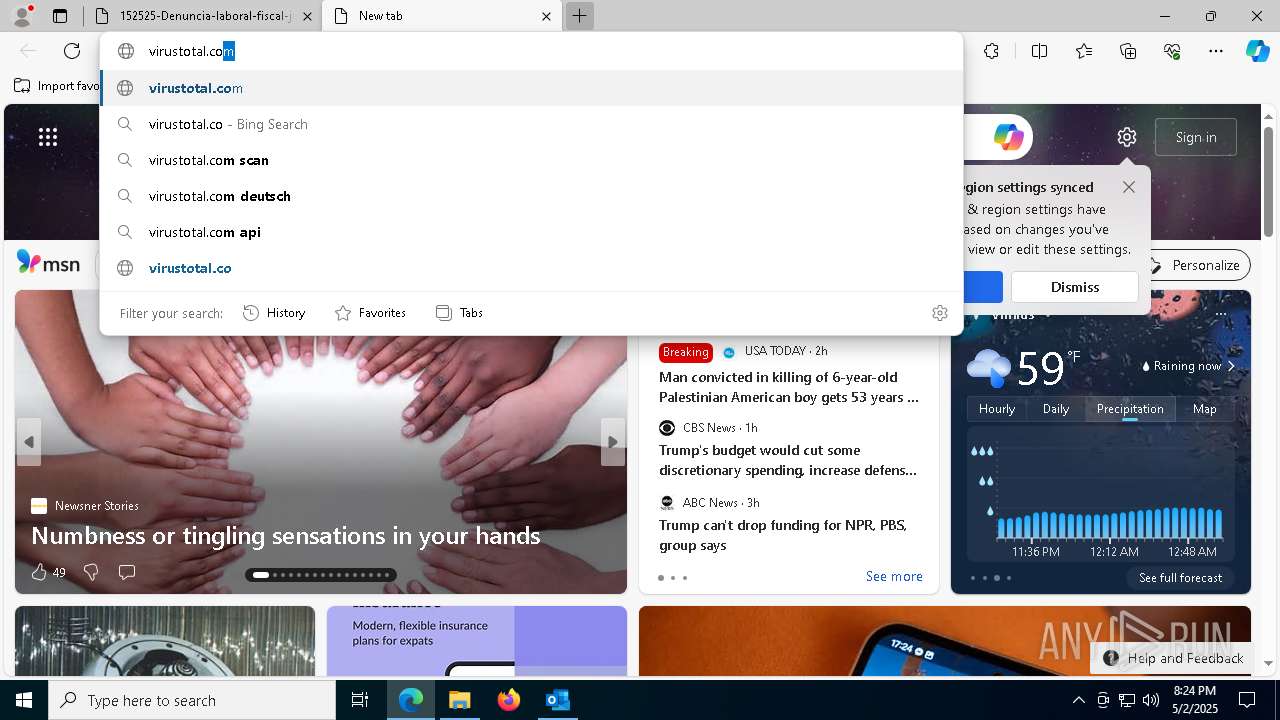This screenshot has width=1280, height=720.
Task: Open the USA TODAY Palestinian boy headline
Action: click(x=789, y=387)
